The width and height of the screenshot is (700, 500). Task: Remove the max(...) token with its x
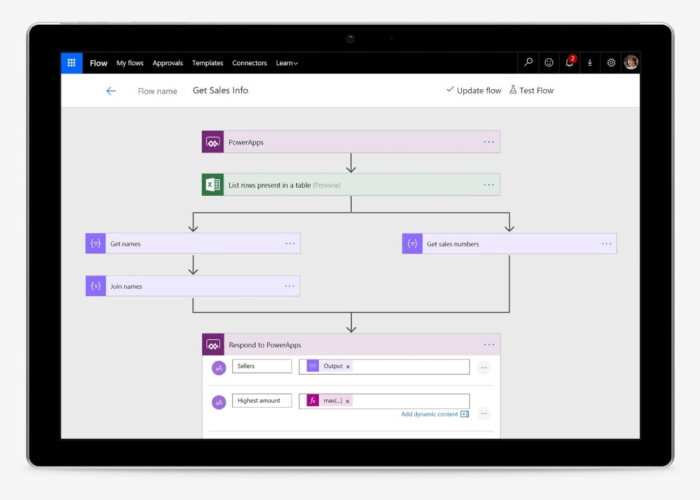(348, 401)
